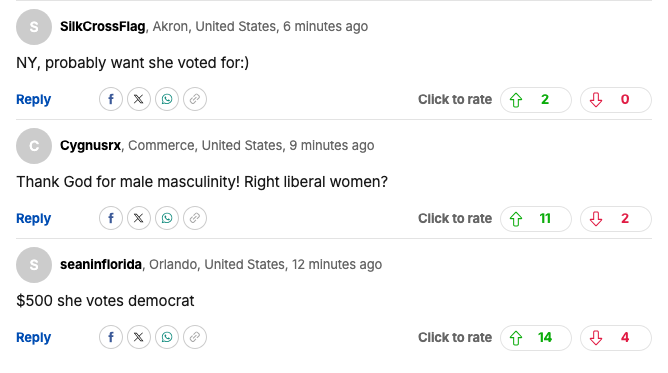668x373 pixels.
Task: Share seaninflorida's comment on Facebook
Action: 111,337
